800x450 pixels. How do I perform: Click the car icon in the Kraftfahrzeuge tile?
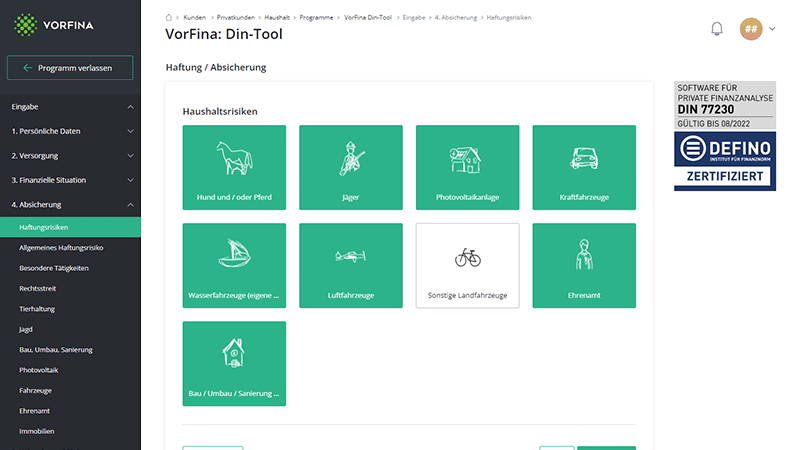584,159
